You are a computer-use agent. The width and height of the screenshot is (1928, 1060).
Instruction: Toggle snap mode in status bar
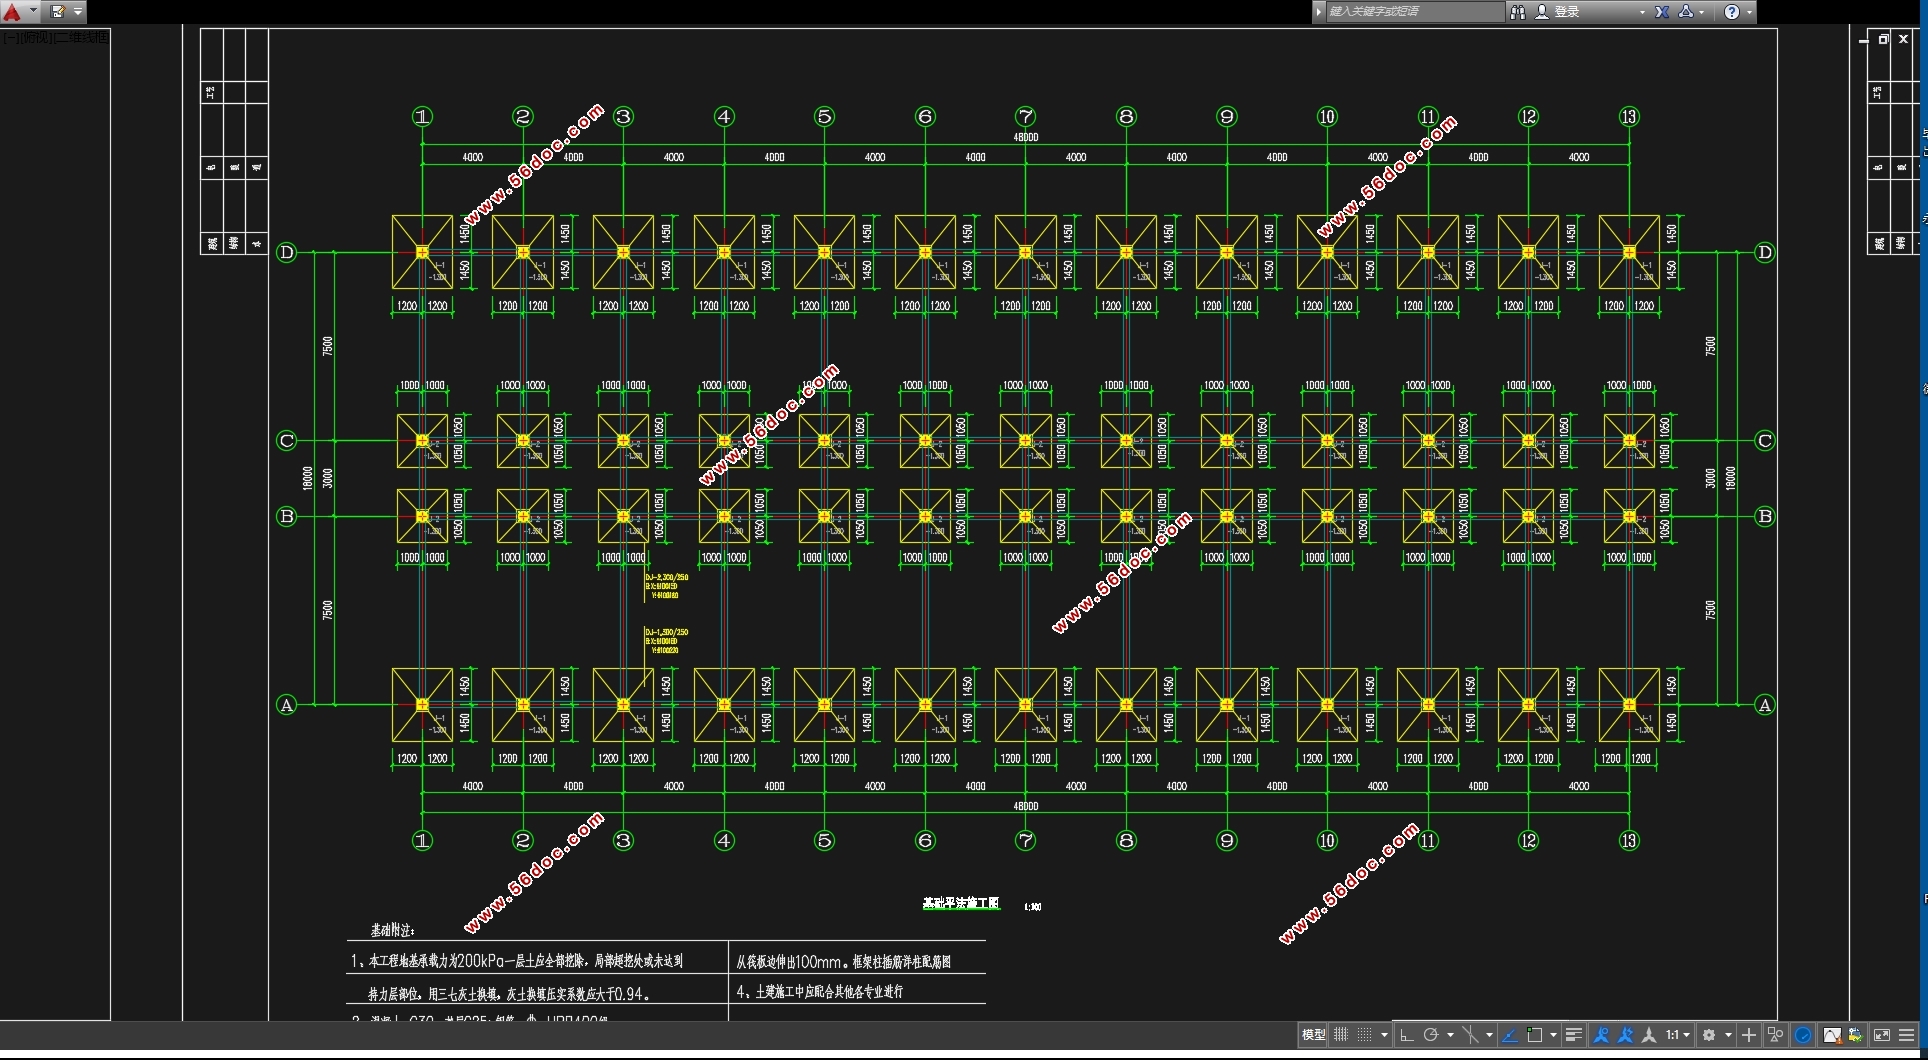click(1364, 1035)
